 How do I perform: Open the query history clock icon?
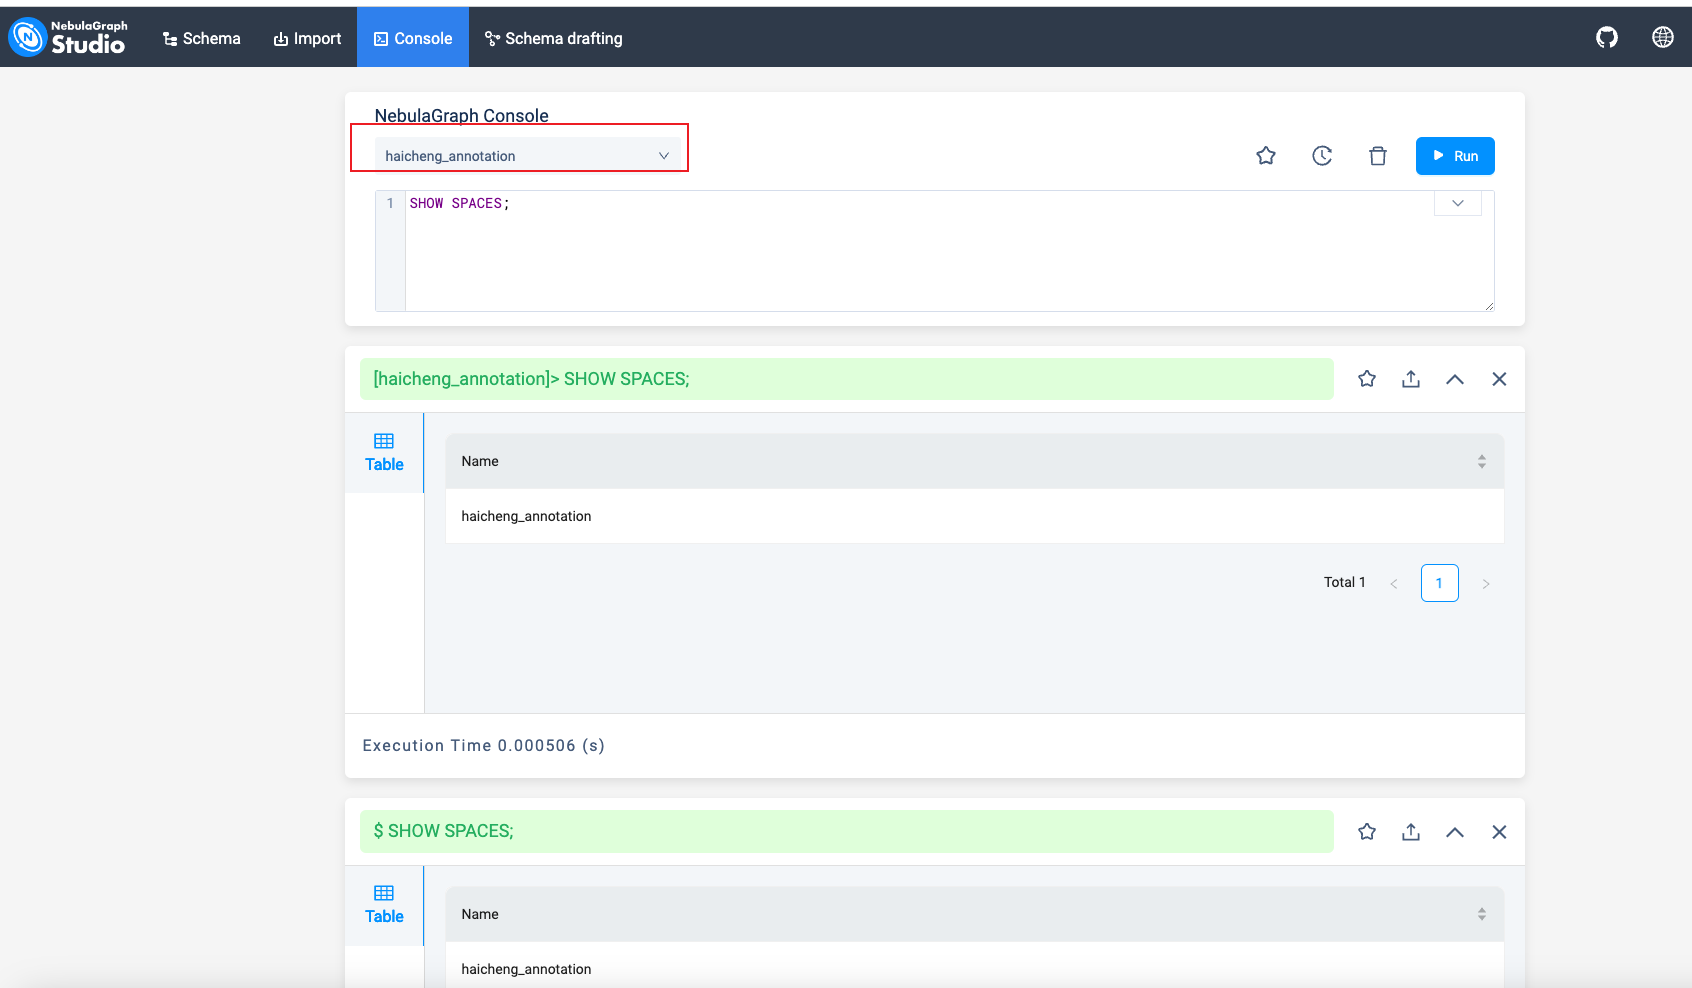point(1322,156)
